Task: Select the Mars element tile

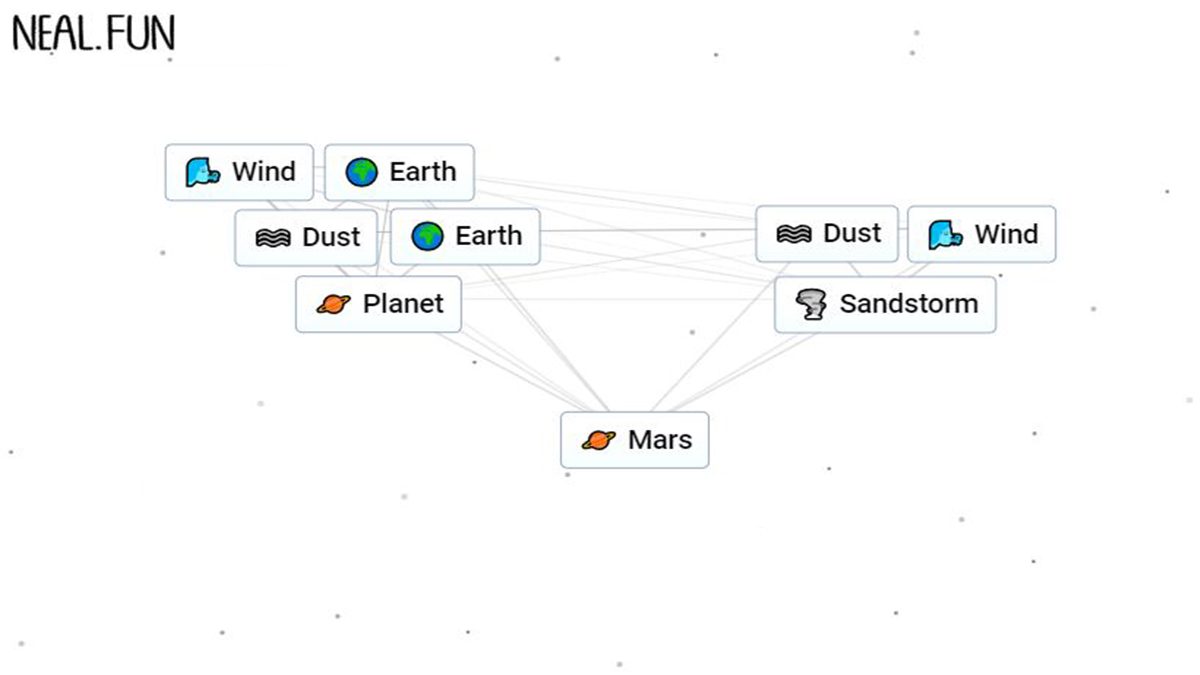Action: pyautogui.click(x=635, y=440)
